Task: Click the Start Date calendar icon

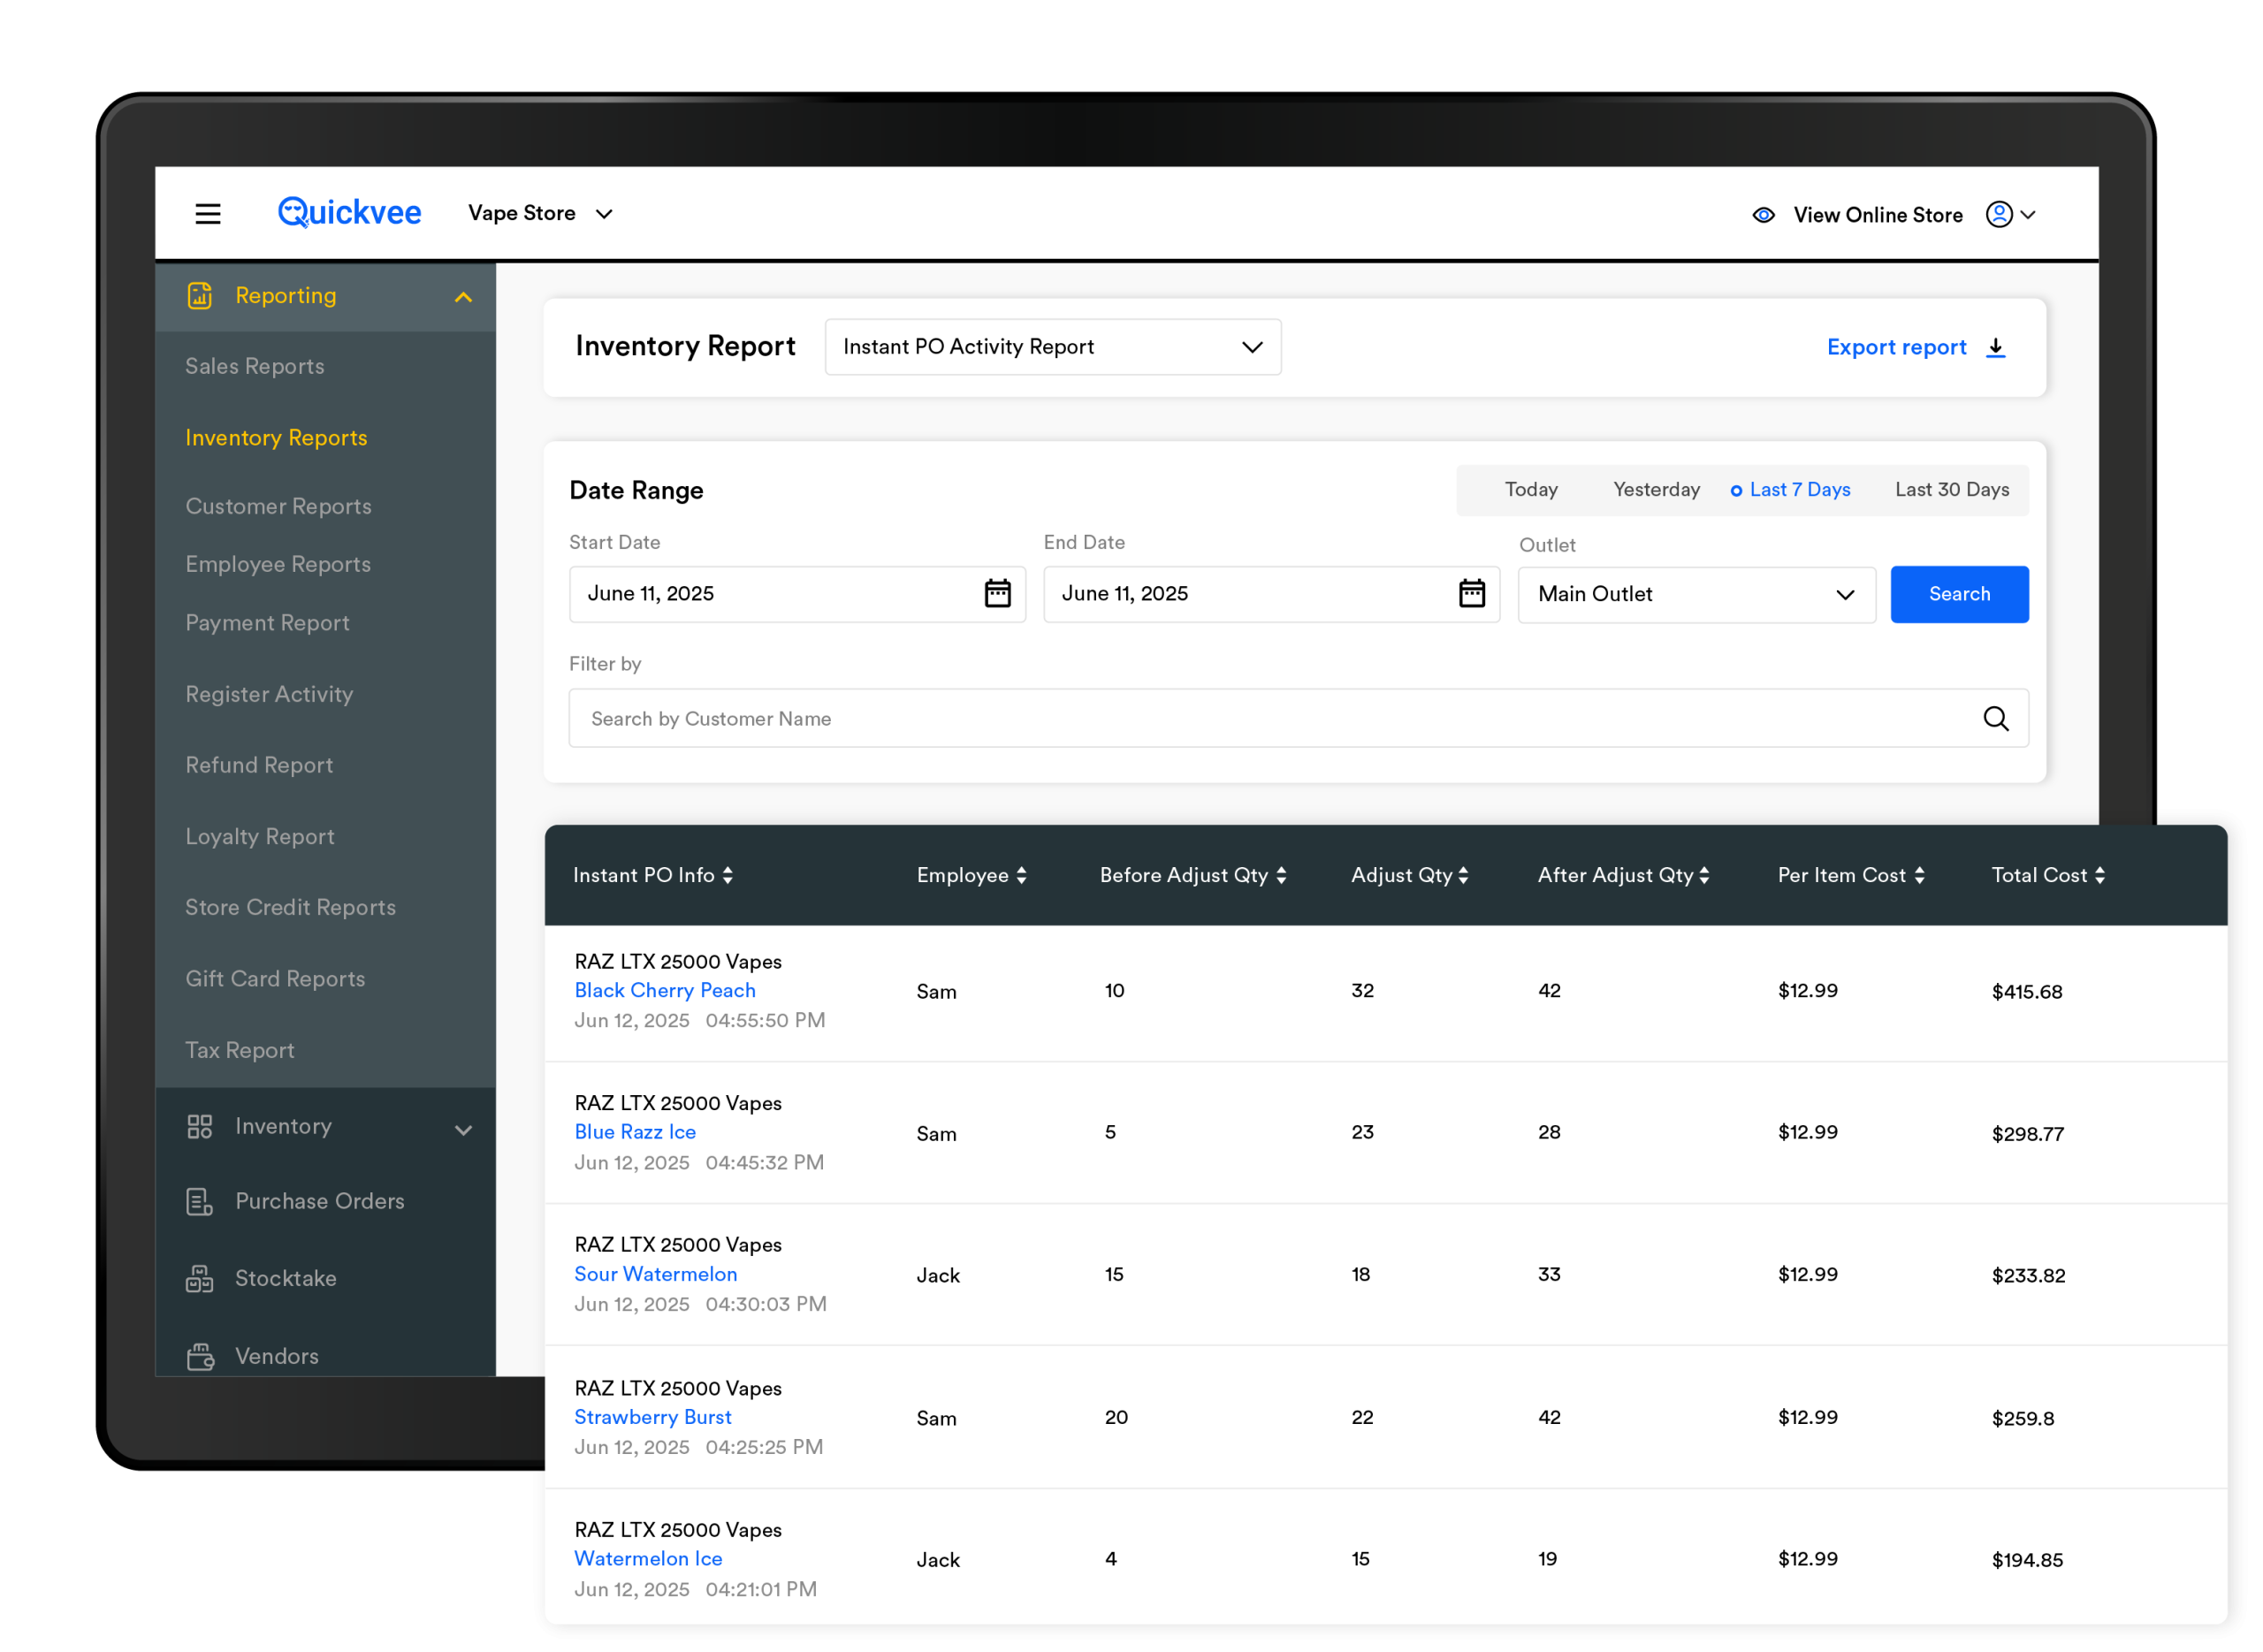Action: [997, 594]
